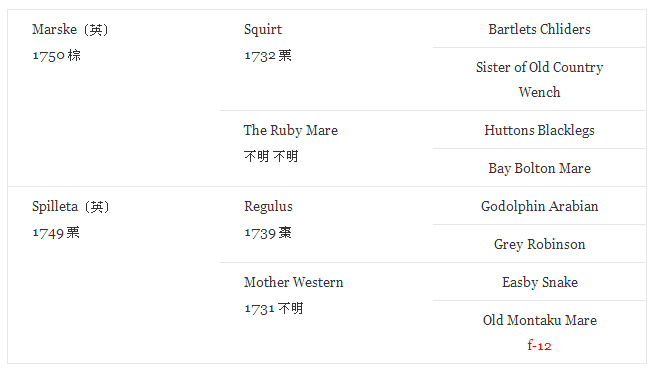Screen dimensions: 653x370
Task: Open the Mother Western entry
Action: [x=294, y=282]
